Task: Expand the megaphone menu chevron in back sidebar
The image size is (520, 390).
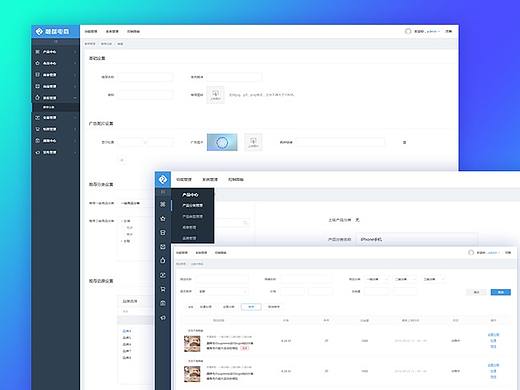Action: [75, 152]
